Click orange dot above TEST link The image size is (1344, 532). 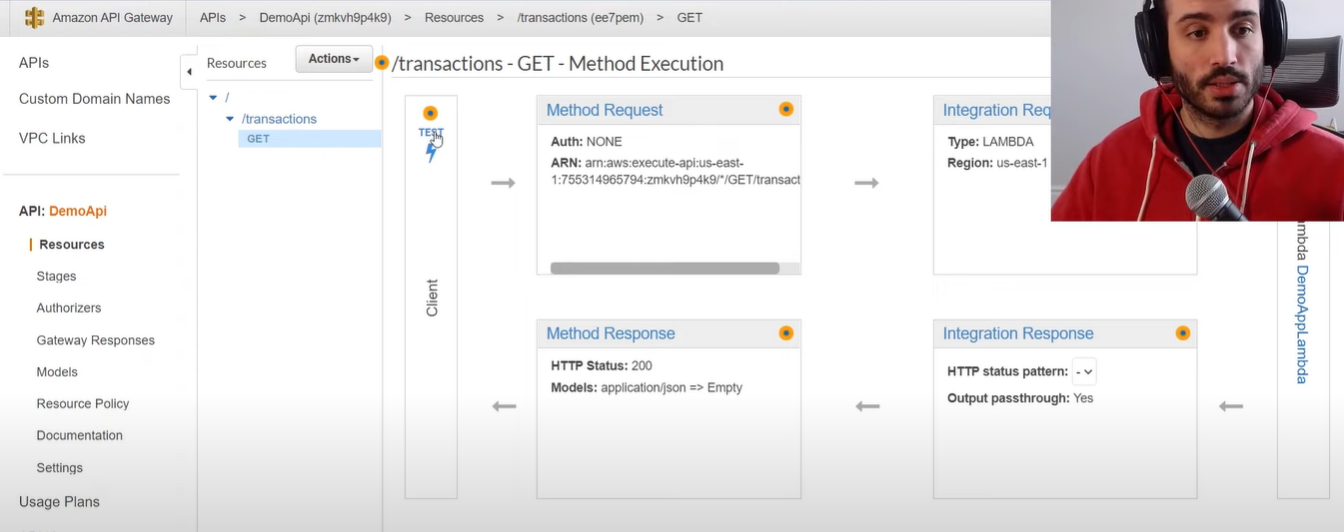click(x=430, y=113)
